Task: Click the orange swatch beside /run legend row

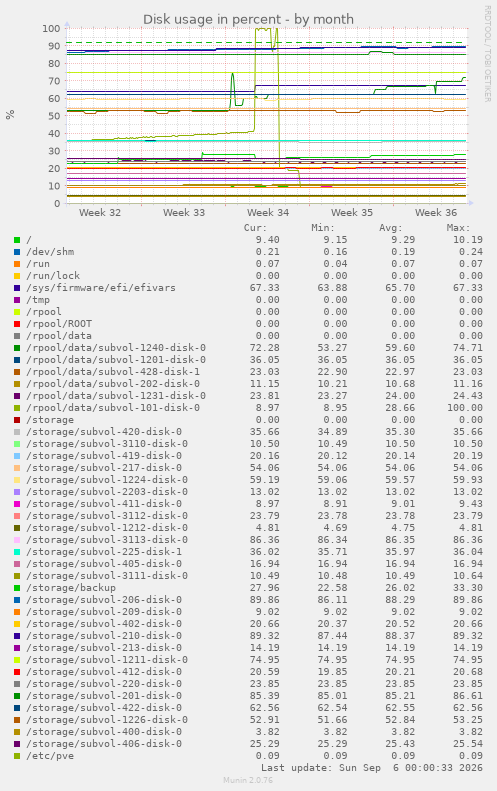Action: [17, 264]
